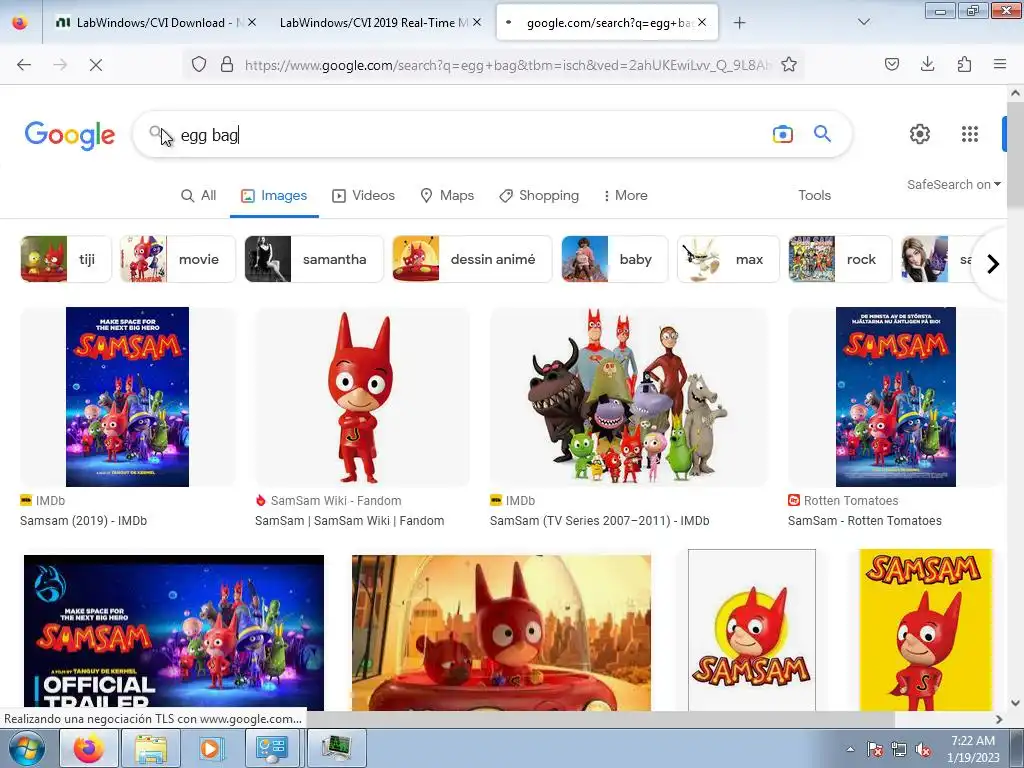Close the LabWindows/CVI Download tab

pos(252,22)
